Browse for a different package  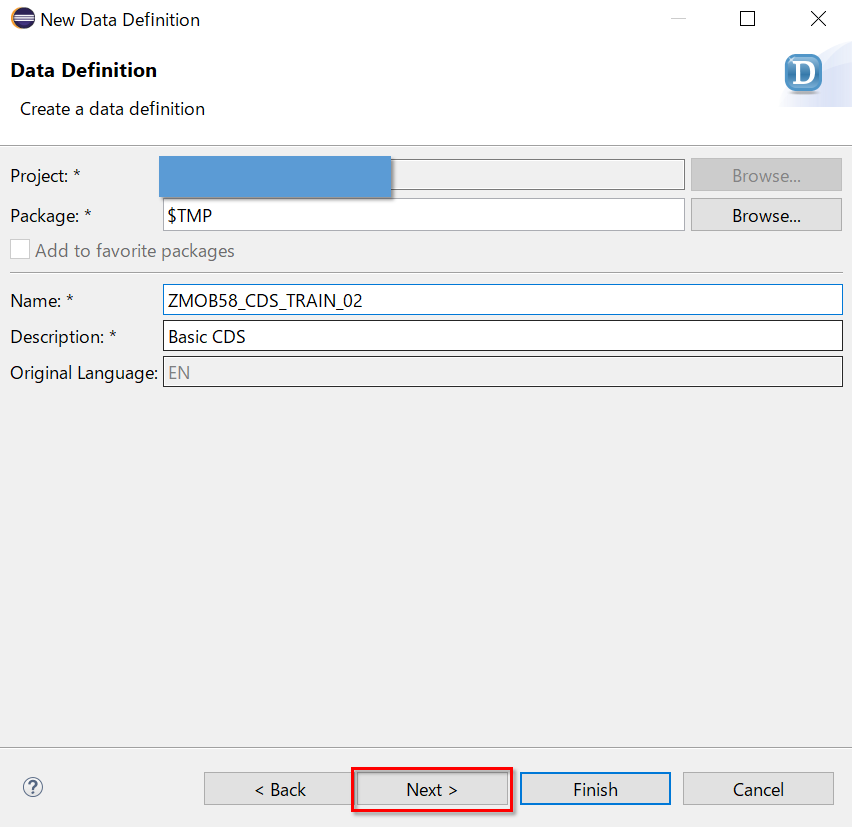766,214
